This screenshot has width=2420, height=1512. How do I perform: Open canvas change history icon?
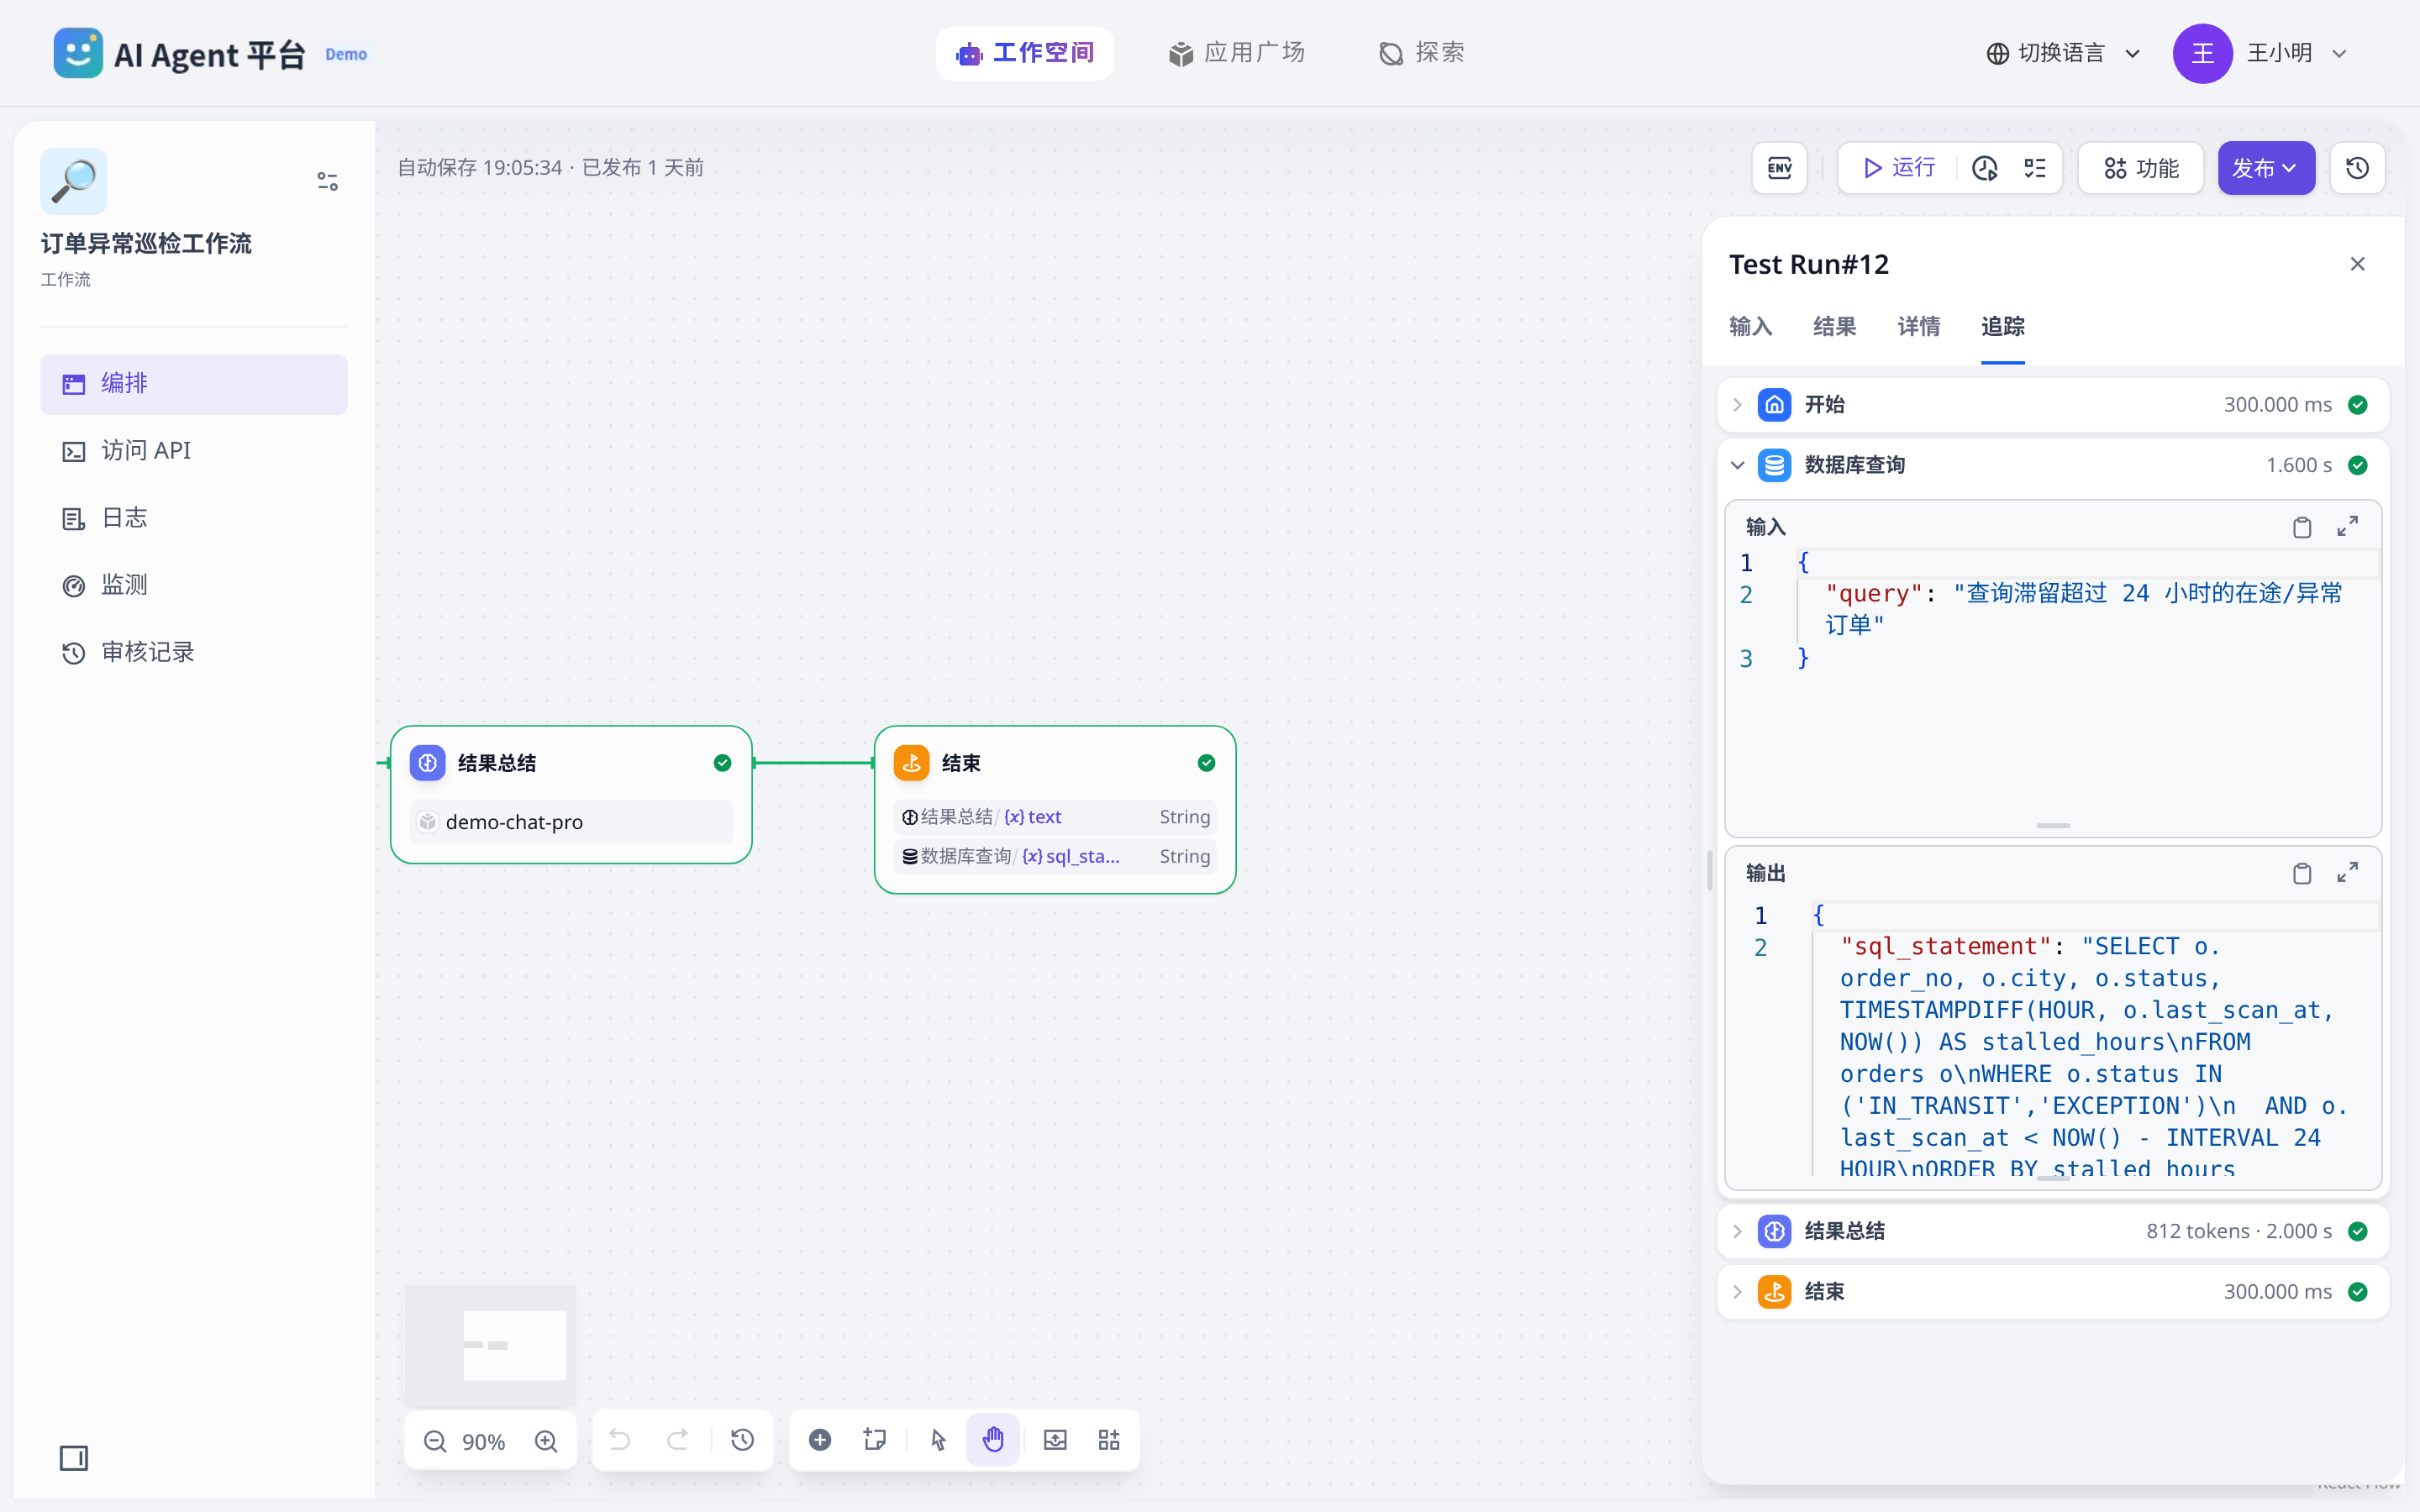[742, 1440]
